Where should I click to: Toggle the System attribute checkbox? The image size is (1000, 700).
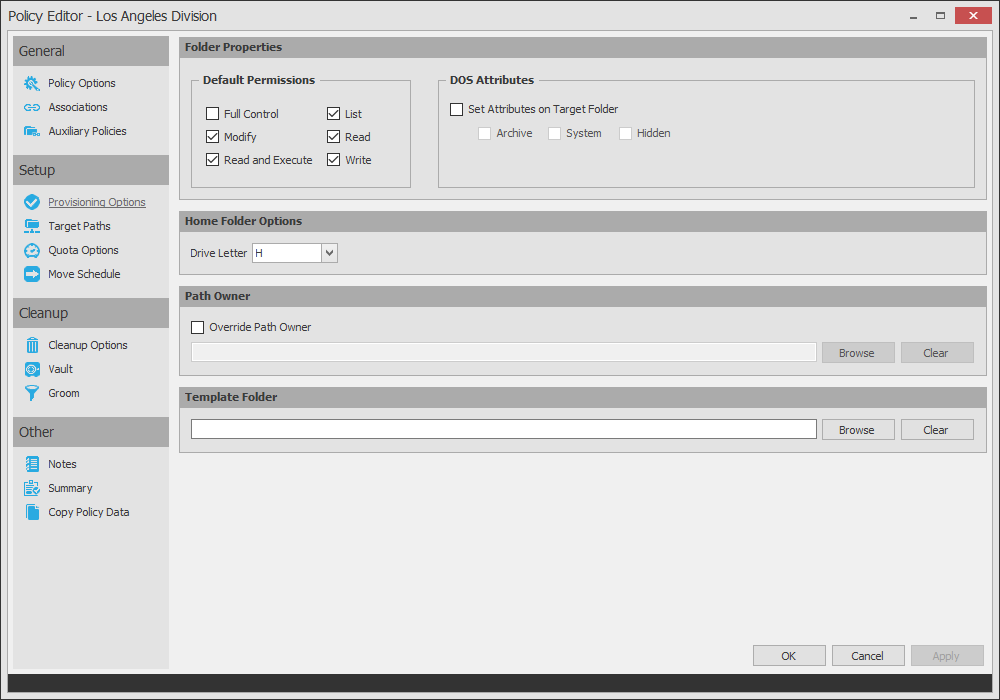[554, 133]
